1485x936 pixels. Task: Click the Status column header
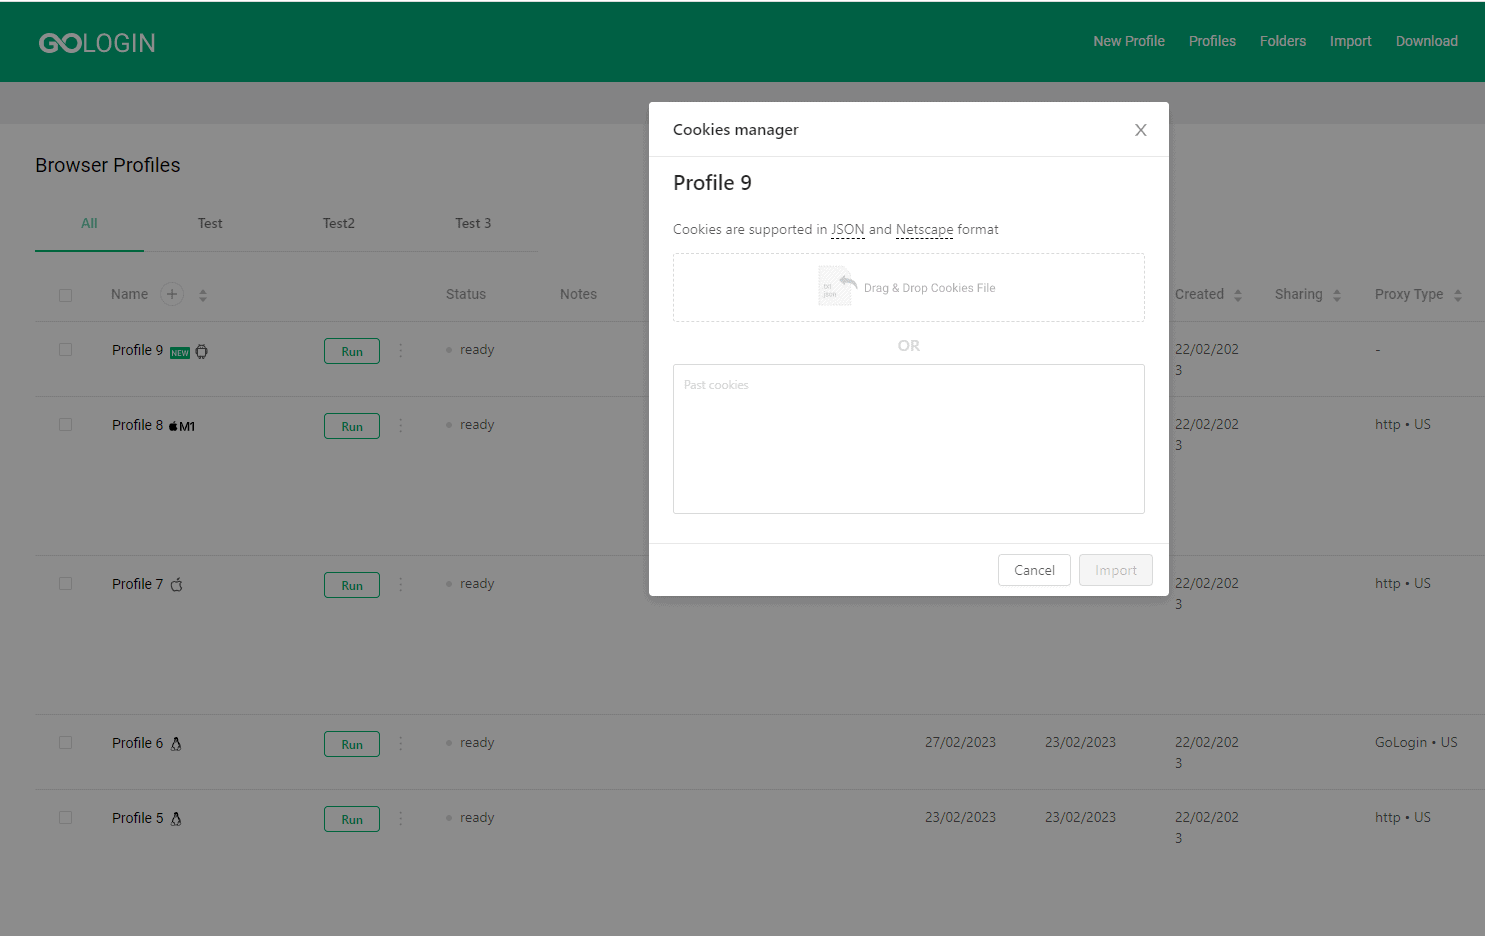(466, 294)
